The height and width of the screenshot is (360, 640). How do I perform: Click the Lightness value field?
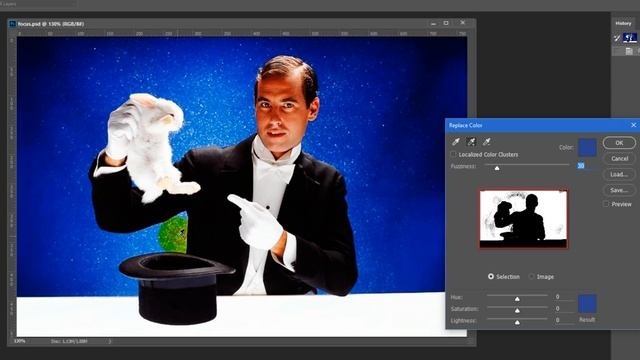563,320
